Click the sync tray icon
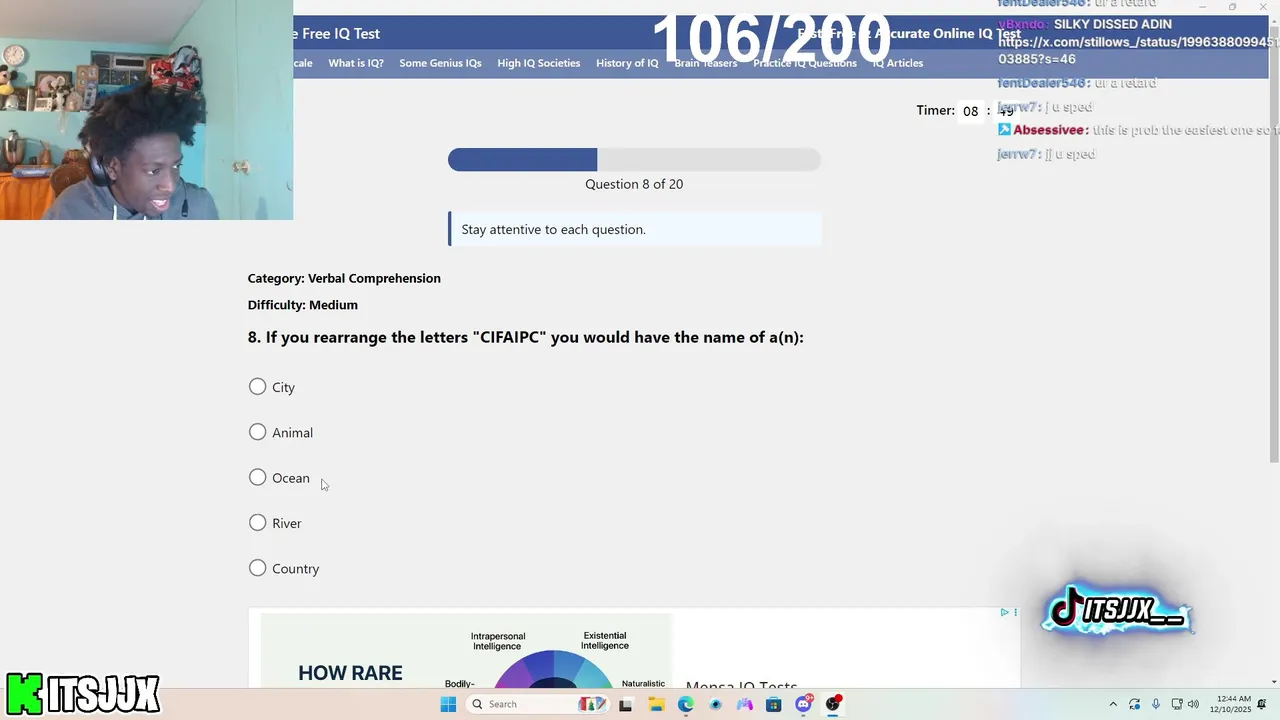The image size is (1280, 720). coord(1134,704)
